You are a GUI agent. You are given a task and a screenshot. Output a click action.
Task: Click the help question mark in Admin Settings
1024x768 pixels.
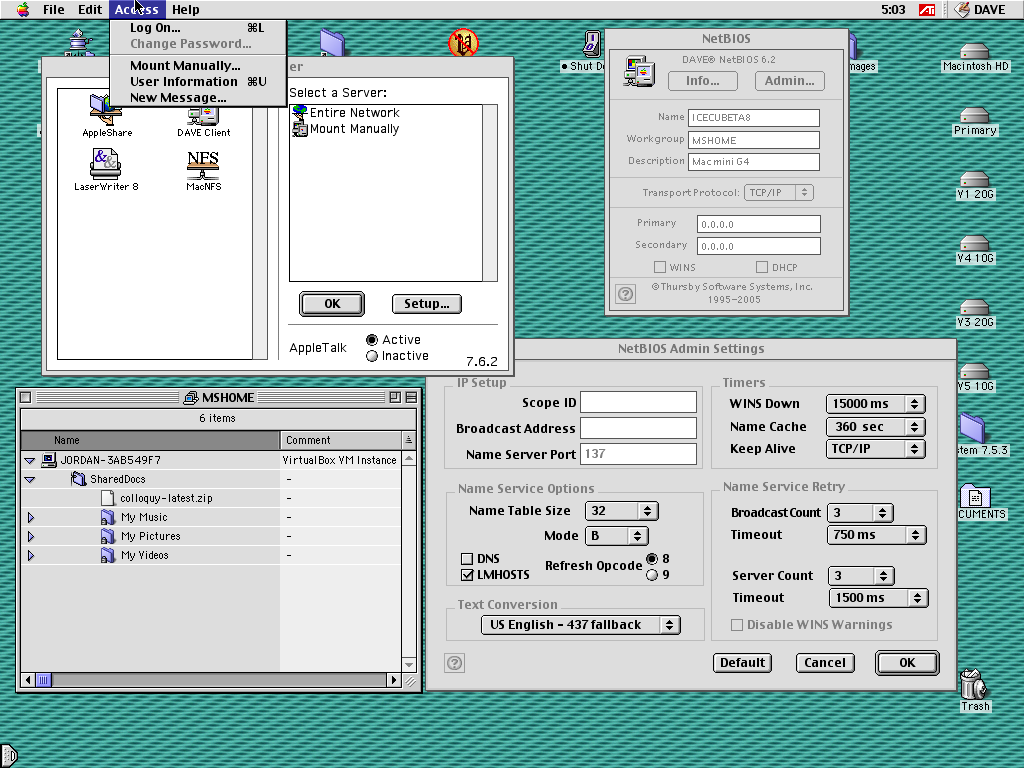pyautogui.click(x=455, y=662)
